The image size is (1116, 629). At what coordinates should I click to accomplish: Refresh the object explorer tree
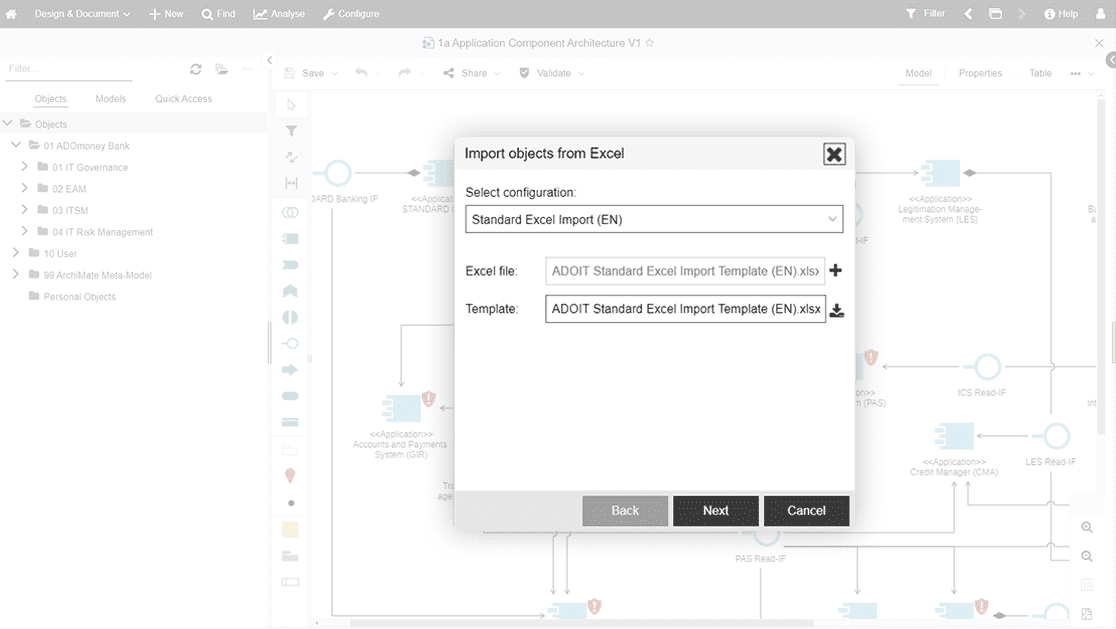[x=196, y=69]
